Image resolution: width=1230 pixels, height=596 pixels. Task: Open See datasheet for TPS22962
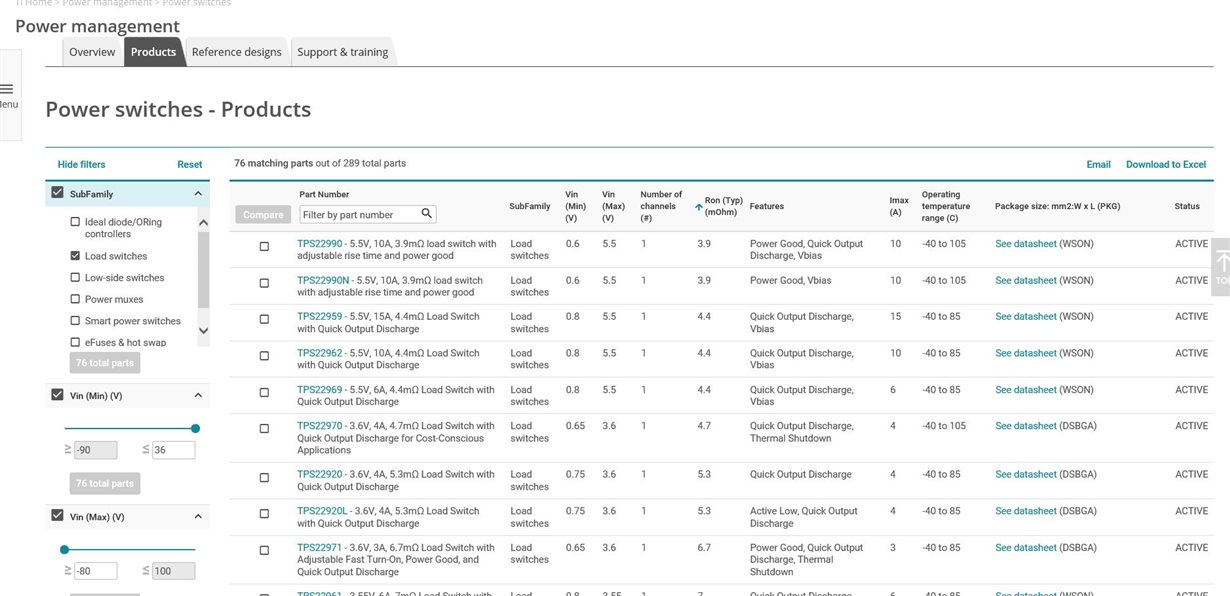click(1026, 353)
